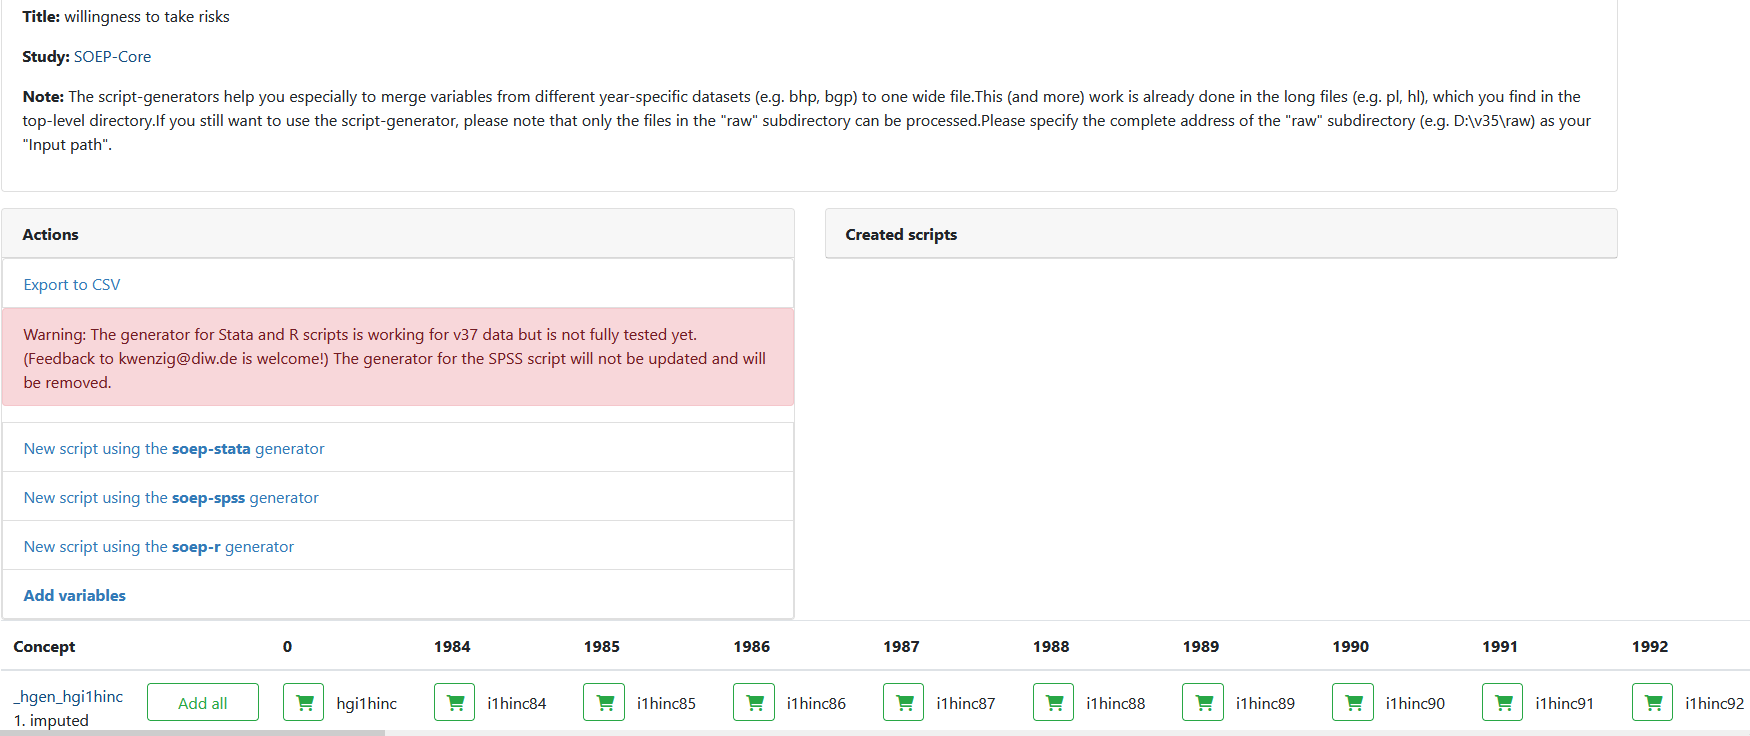Screen dimensions: 1750x736
Task: Select the Created scripts panel header
Action: (x=1221, y=234)
